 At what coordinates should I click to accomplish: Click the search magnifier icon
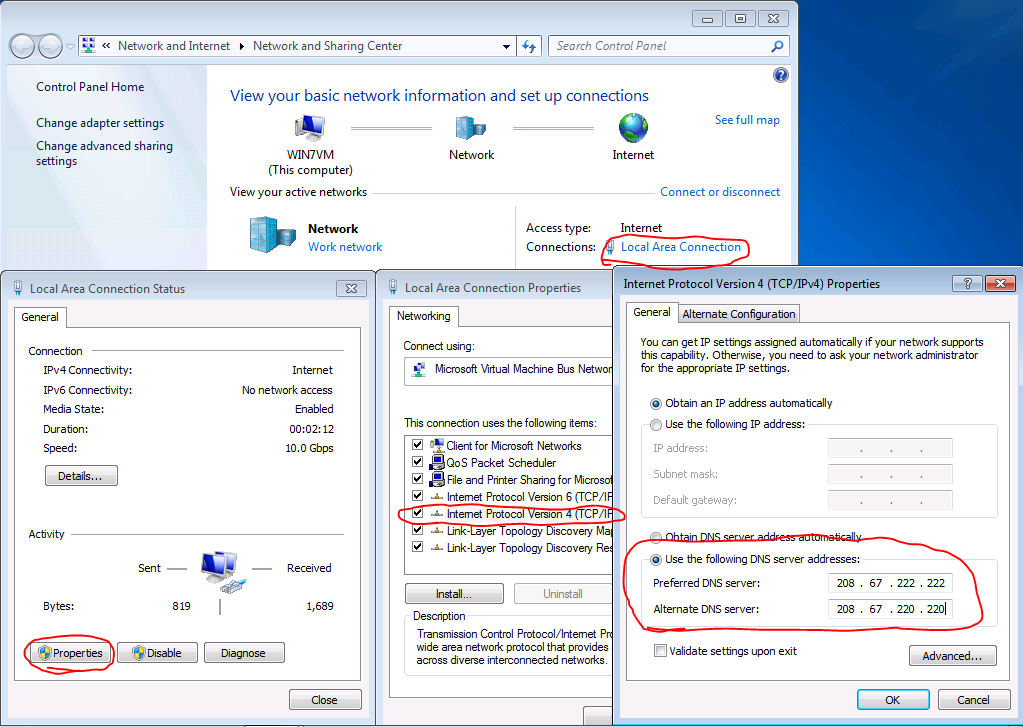(777, 46)
